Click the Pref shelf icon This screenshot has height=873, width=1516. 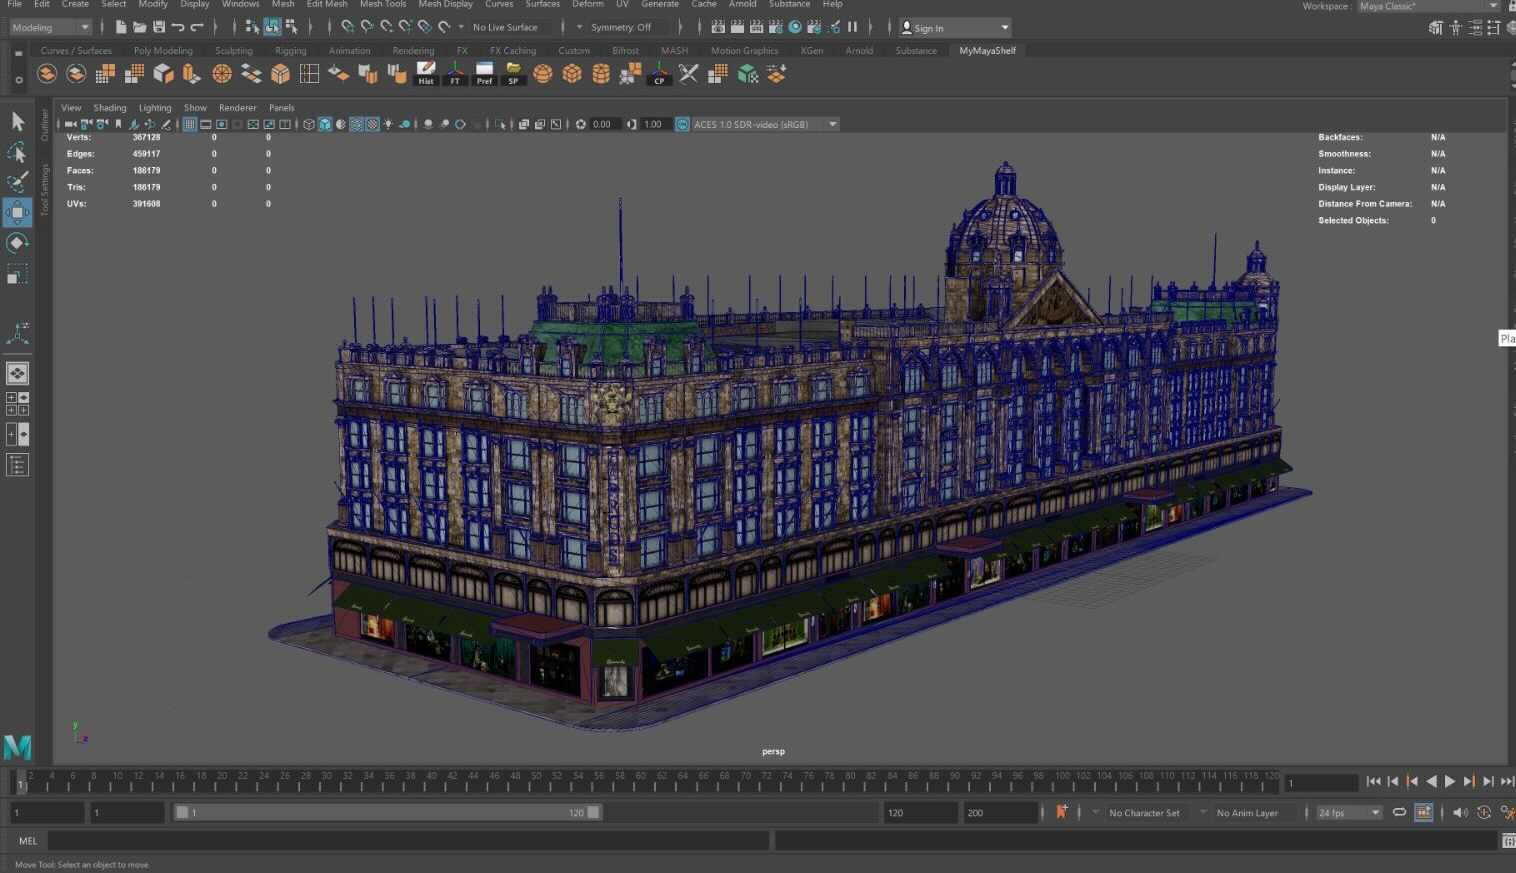click(484, 73)
